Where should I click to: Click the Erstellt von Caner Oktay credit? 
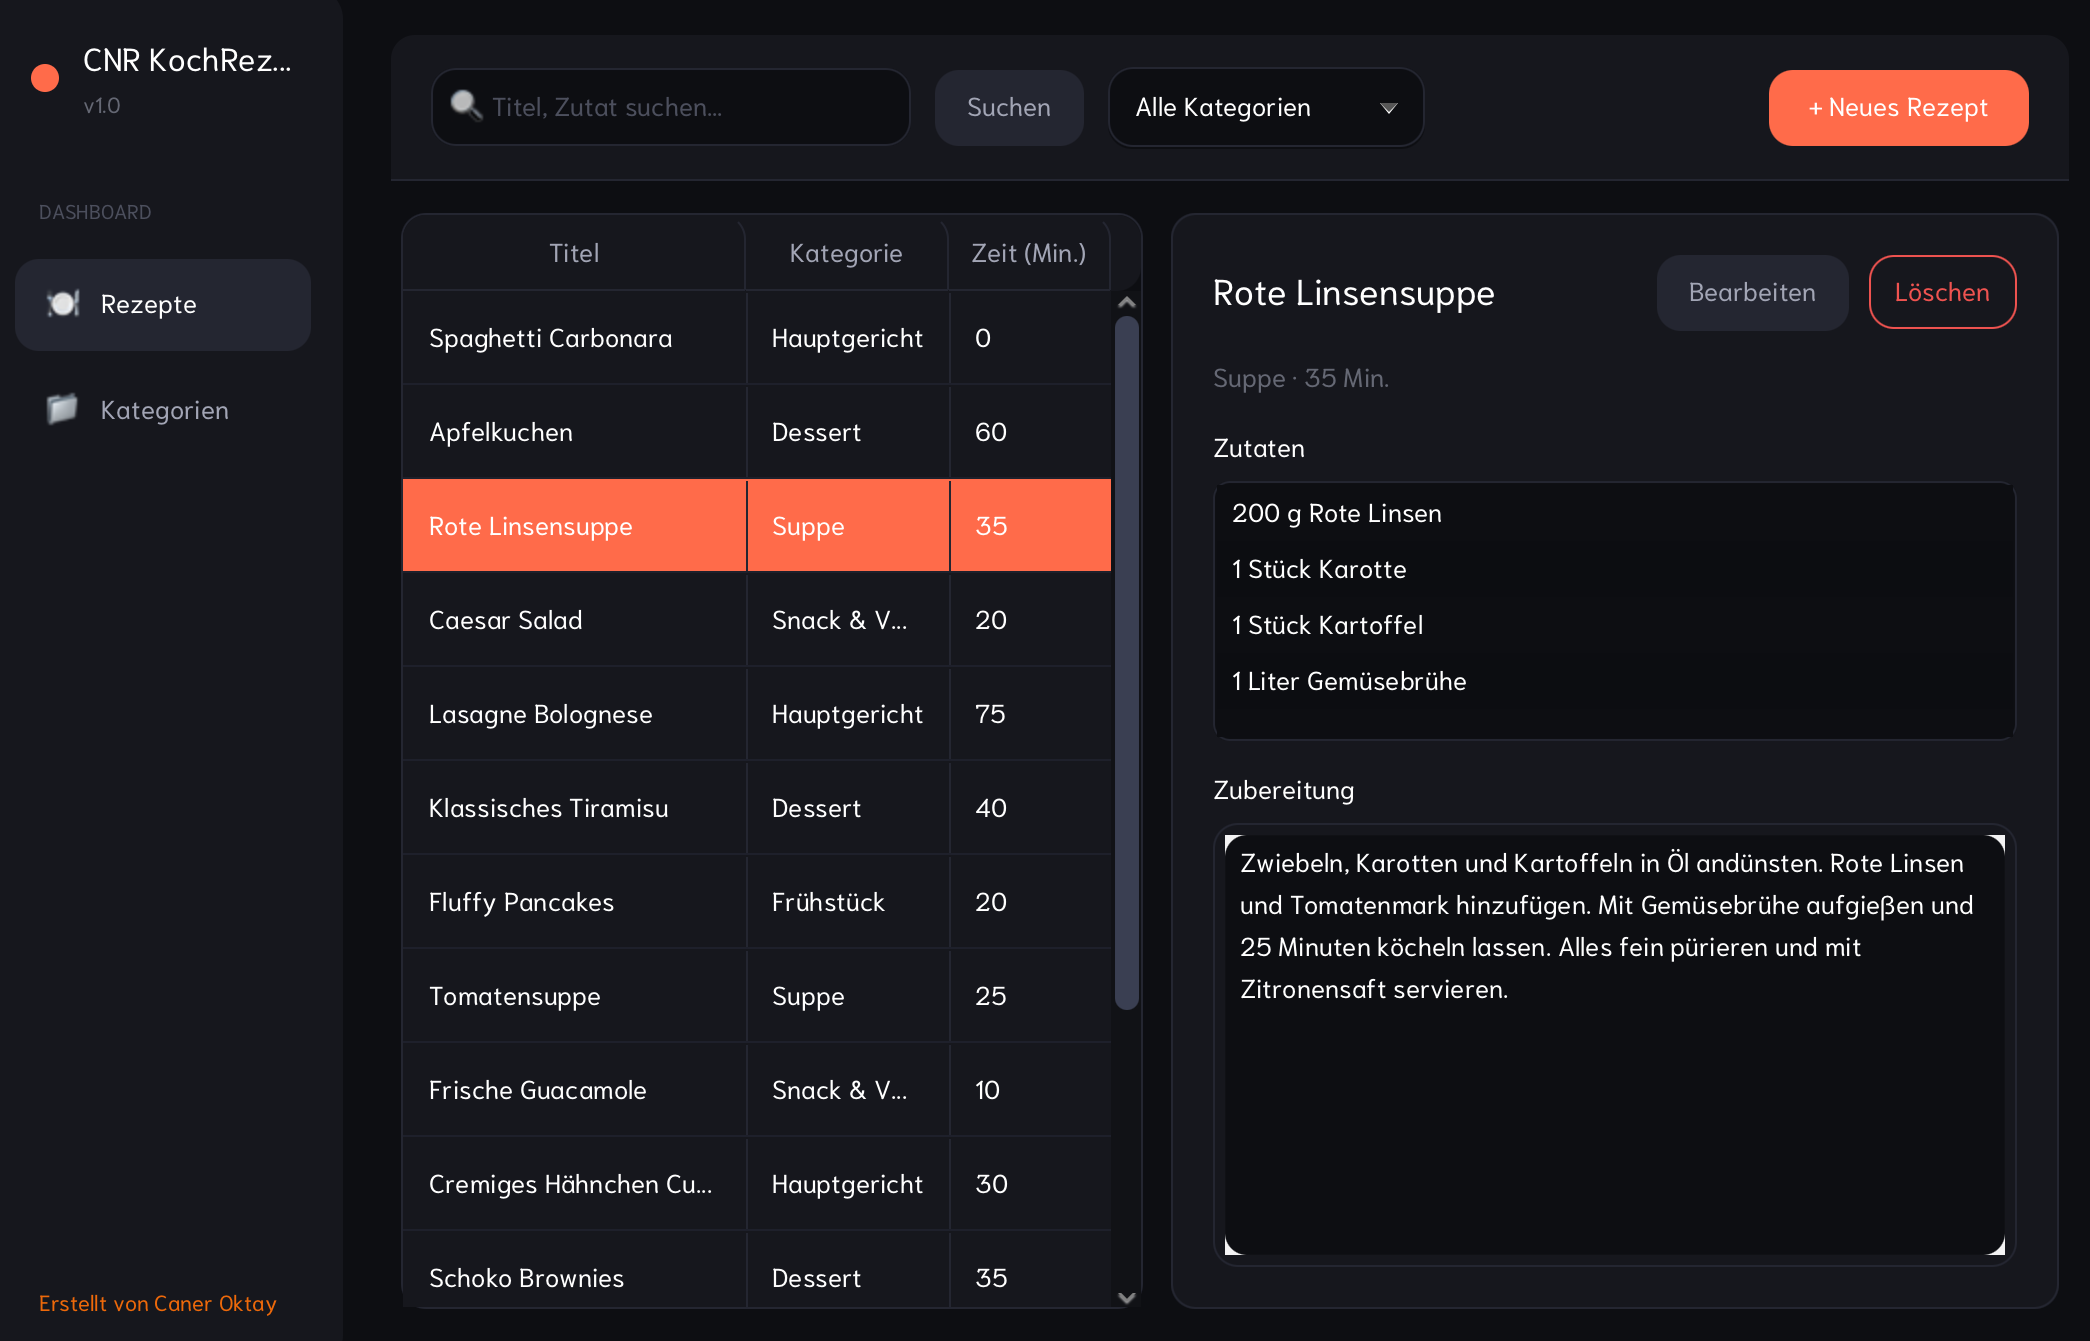tap(158, 1303)
